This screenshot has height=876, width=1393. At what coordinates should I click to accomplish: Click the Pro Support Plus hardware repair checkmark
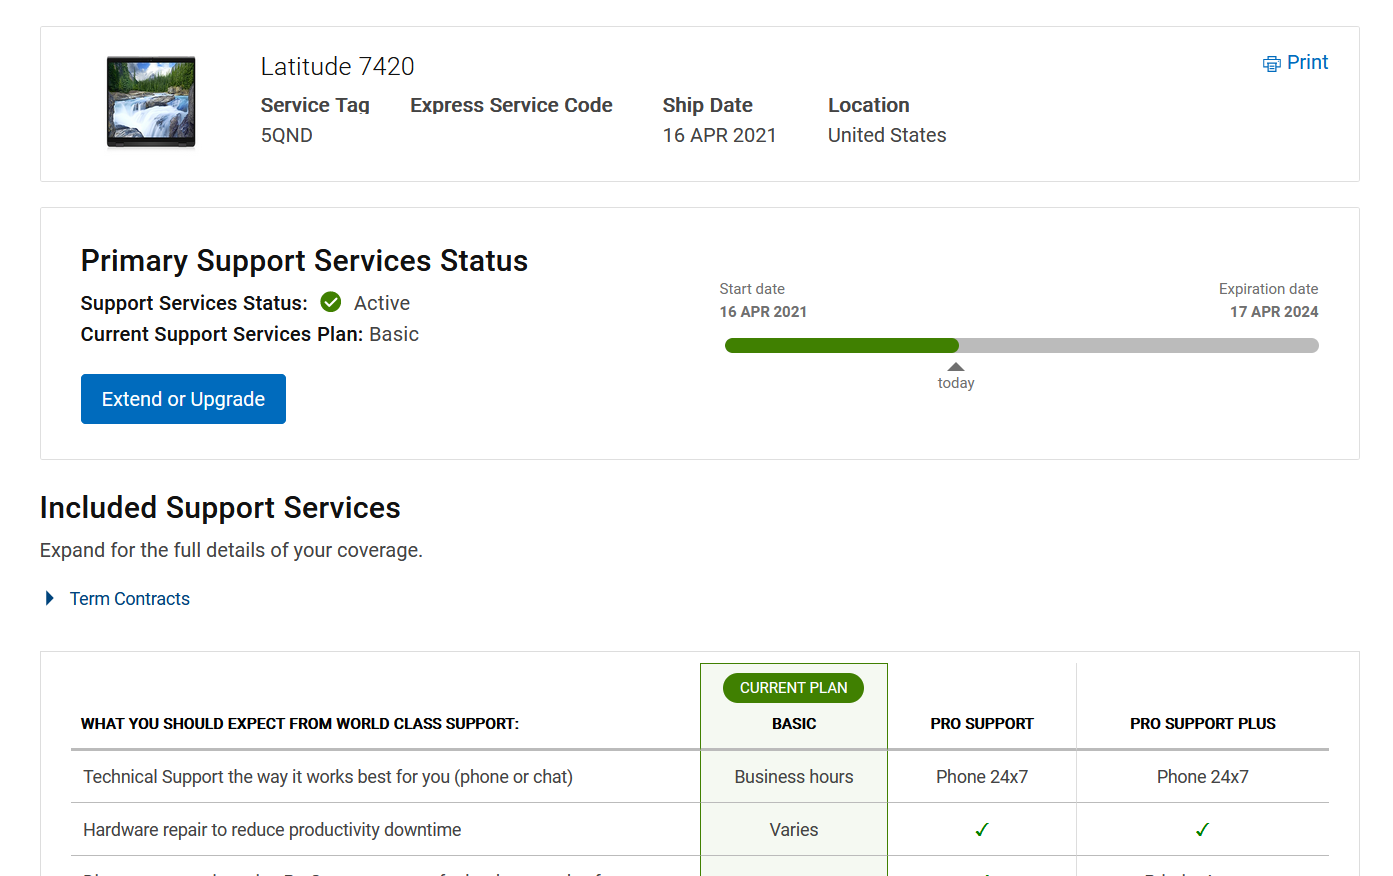[x=1202, y=829]
